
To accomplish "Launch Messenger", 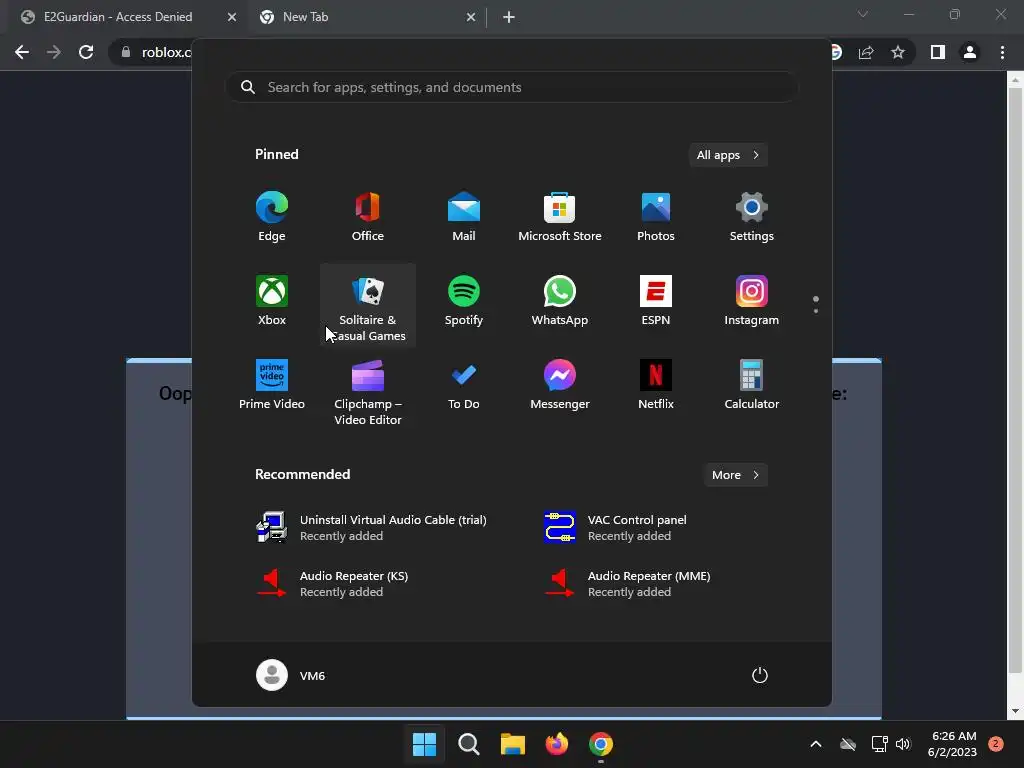I will tap(560, 385).
